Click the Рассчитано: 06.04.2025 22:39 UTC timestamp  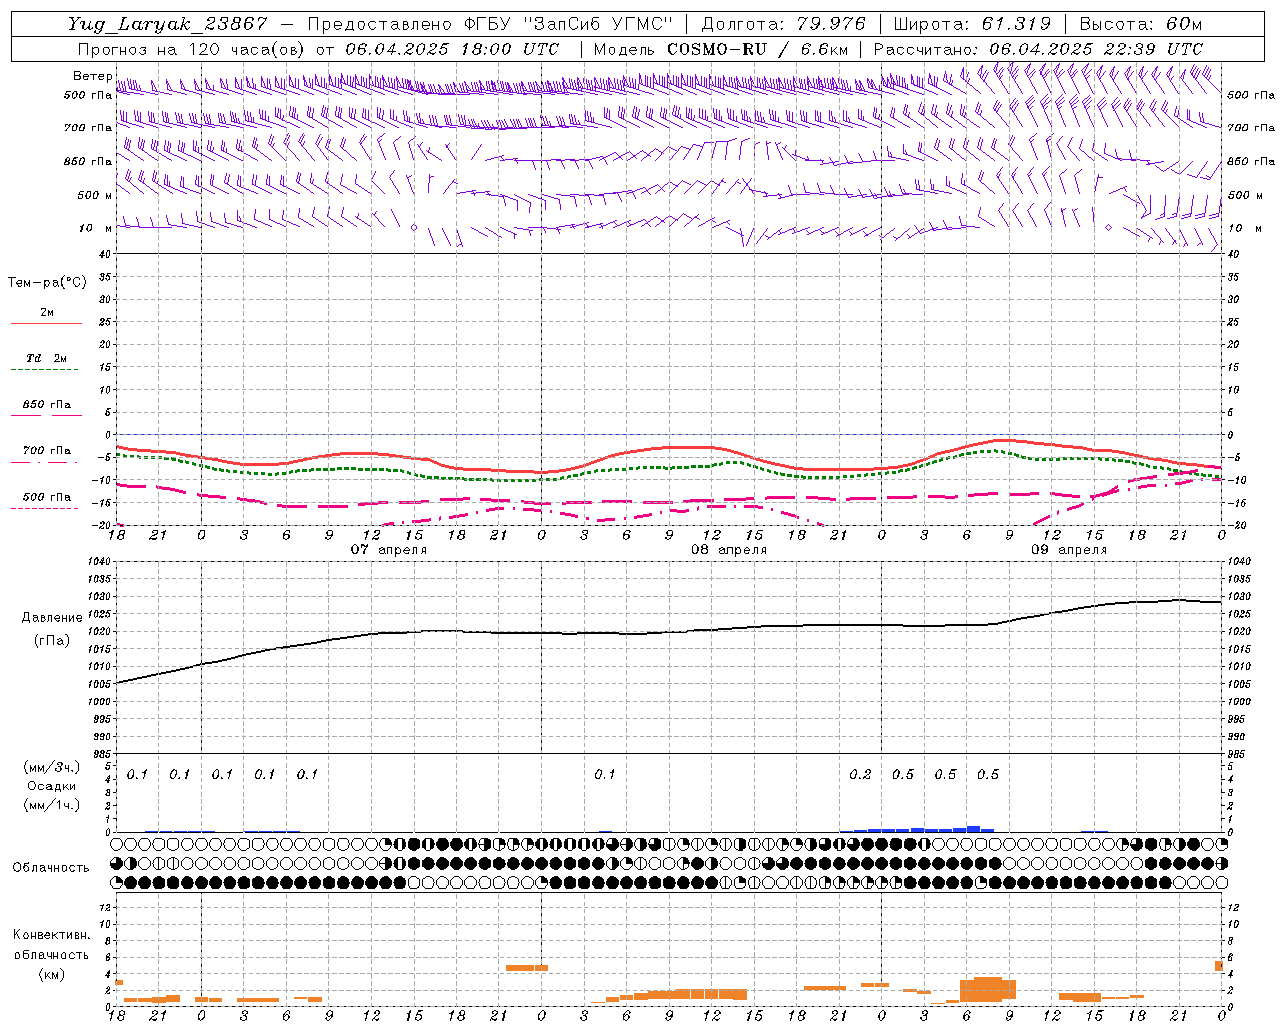pyautogui.click(x=1038, y=49)
